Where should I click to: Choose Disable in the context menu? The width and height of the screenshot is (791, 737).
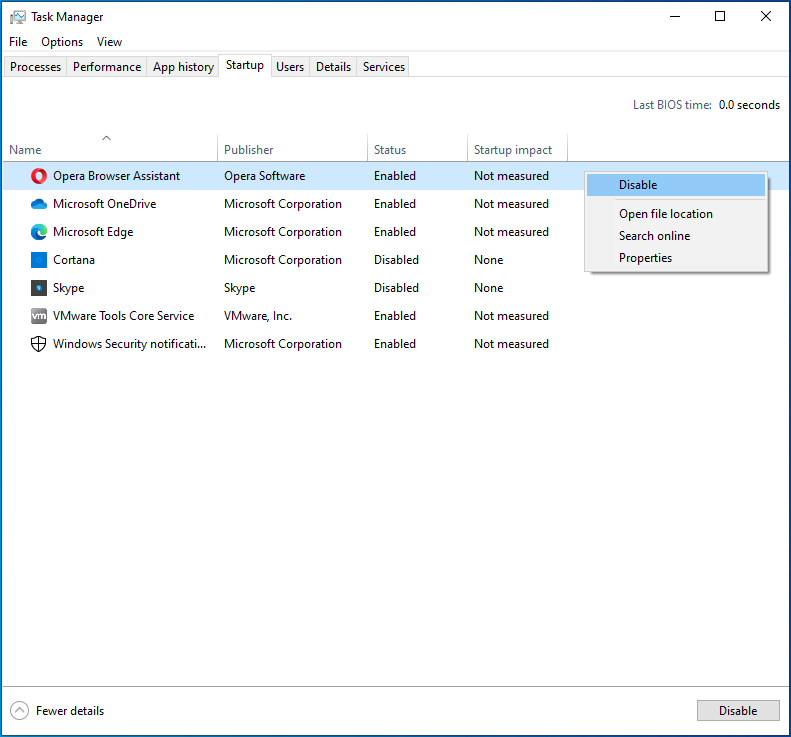tap(638, 185)
